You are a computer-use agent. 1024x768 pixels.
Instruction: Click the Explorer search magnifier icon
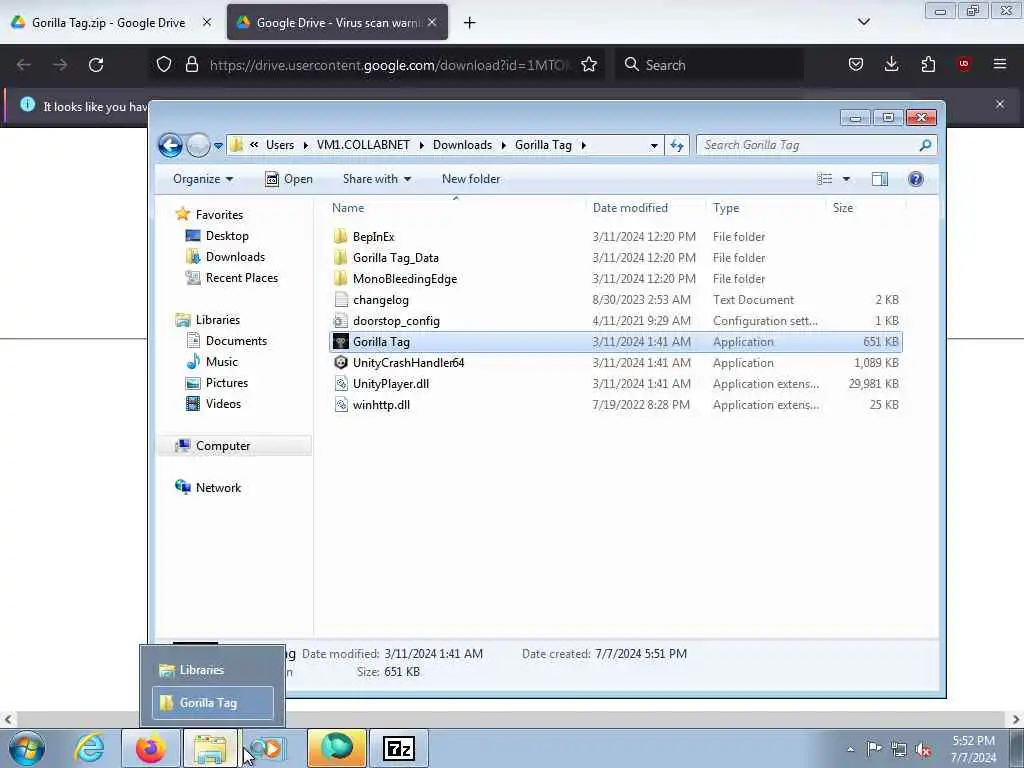point(925,145)
